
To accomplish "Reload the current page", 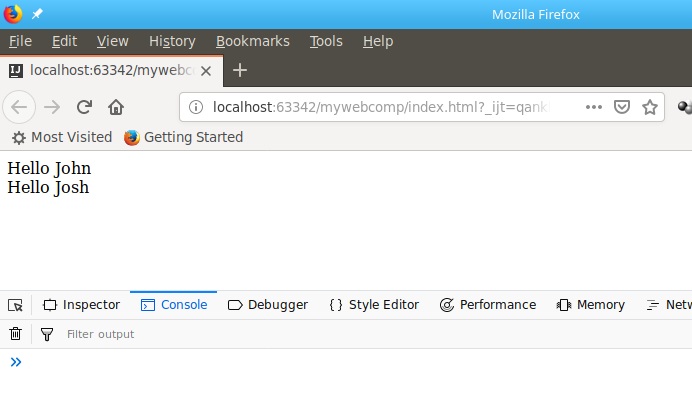I will click(x=85, y=107).
